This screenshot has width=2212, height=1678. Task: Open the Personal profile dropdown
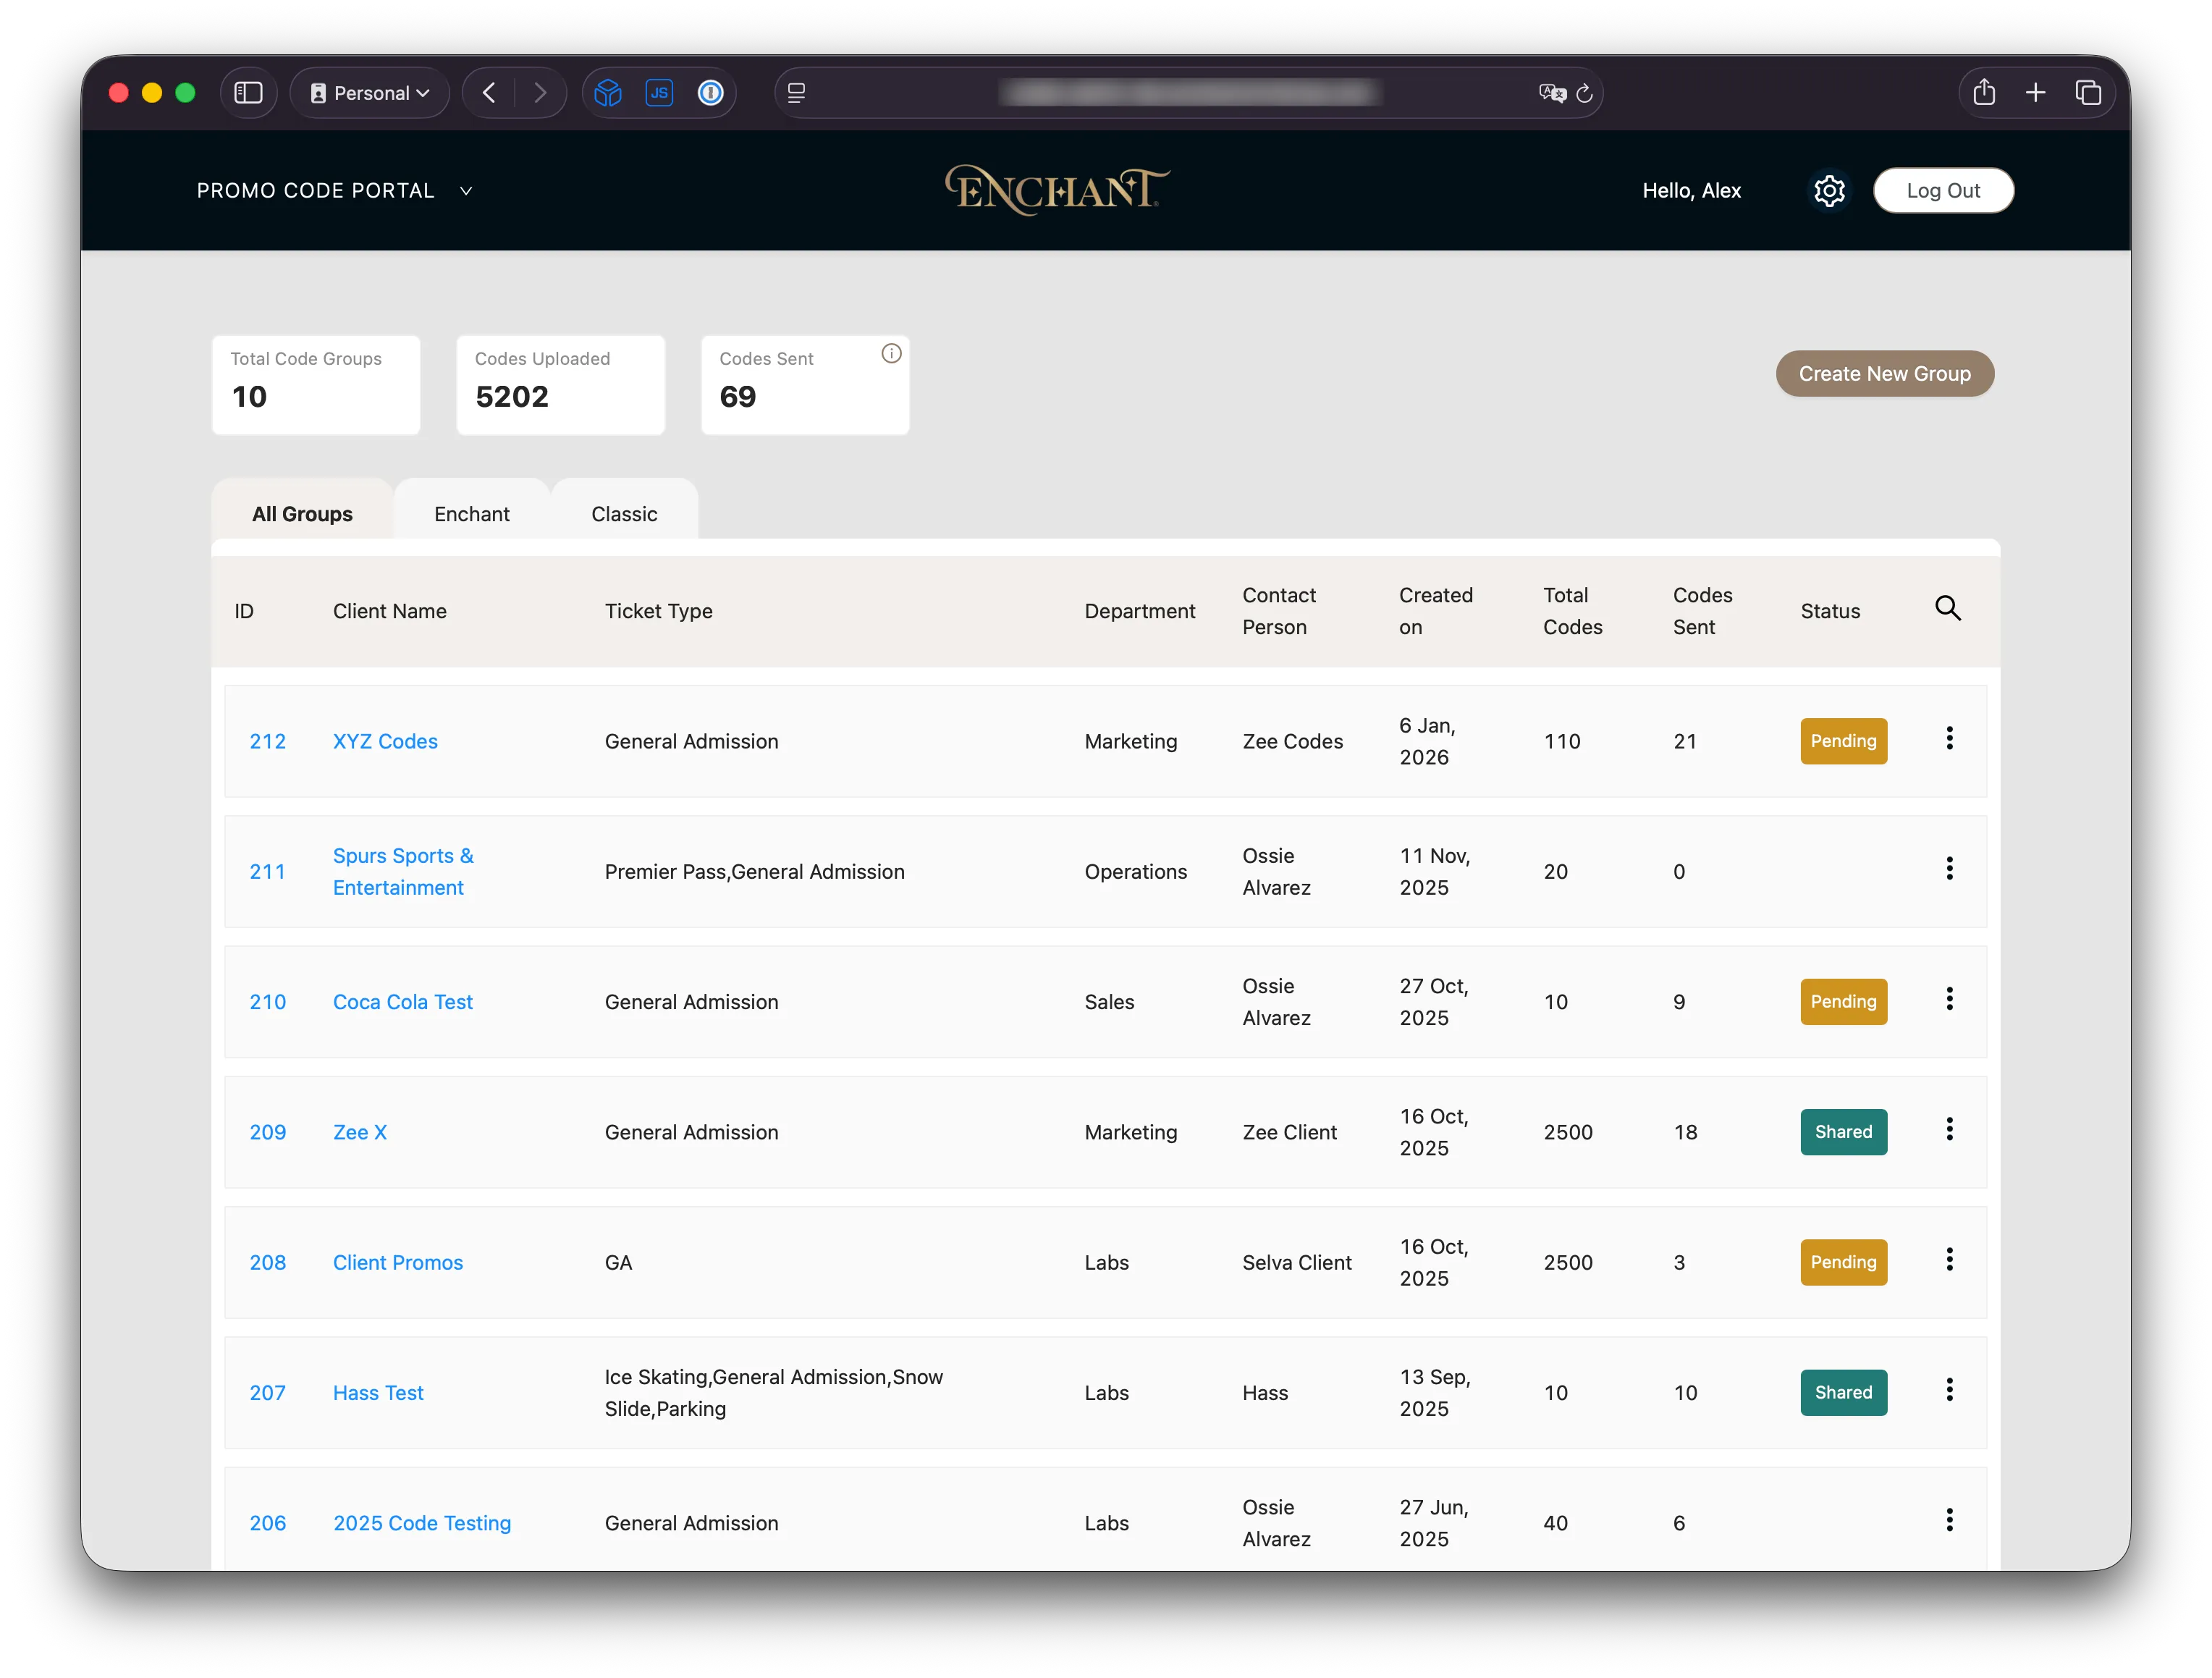click(x=369, y=93)
